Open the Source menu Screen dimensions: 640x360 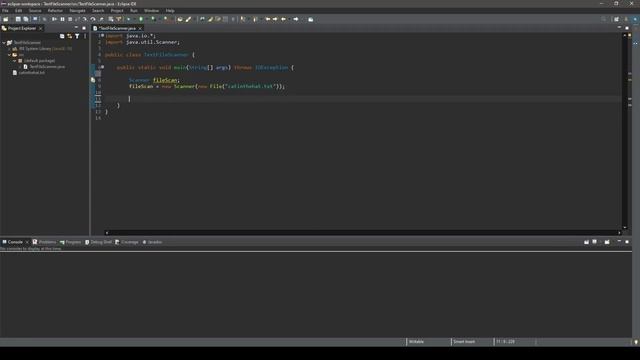[x=35, y=11]
